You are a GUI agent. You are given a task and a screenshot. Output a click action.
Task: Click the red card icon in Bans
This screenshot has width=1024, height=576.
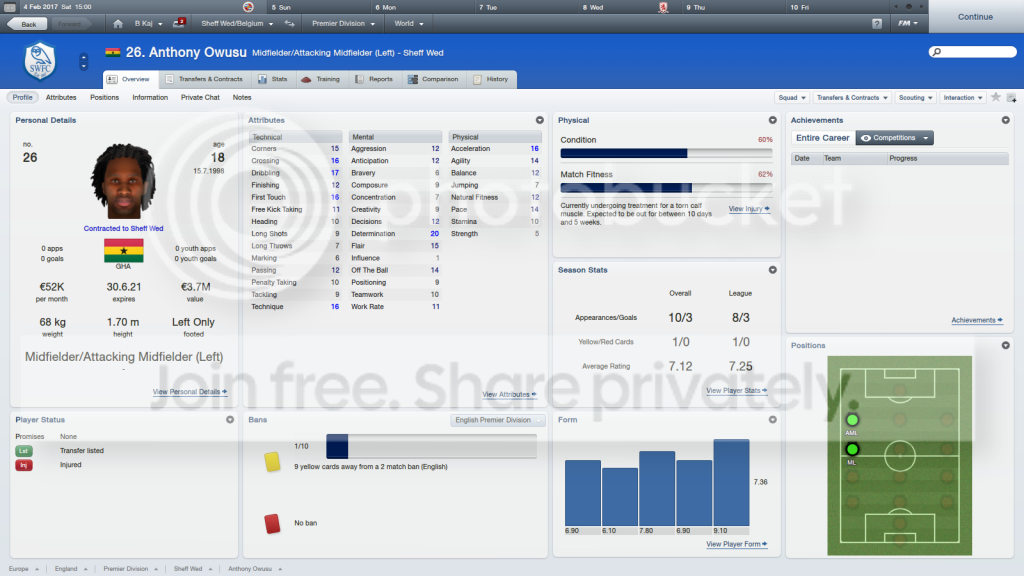[272, 523]
